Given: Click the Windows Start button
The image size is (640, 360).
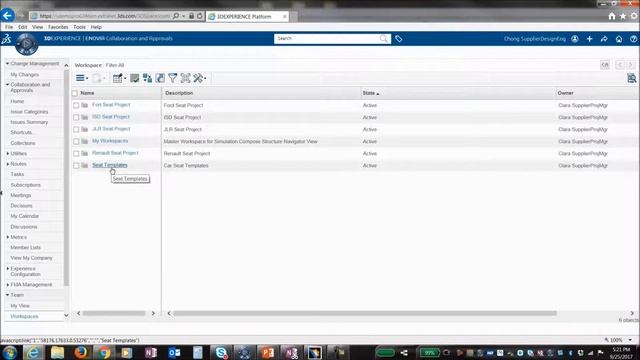Looking at the screenshot, I should coord(10,352).
